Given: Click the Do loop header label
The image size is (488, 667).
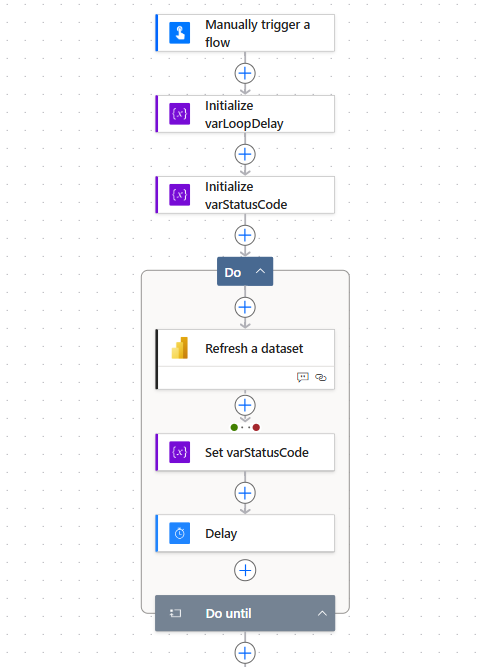Looking at the screenshot, I should coord(233,272).
